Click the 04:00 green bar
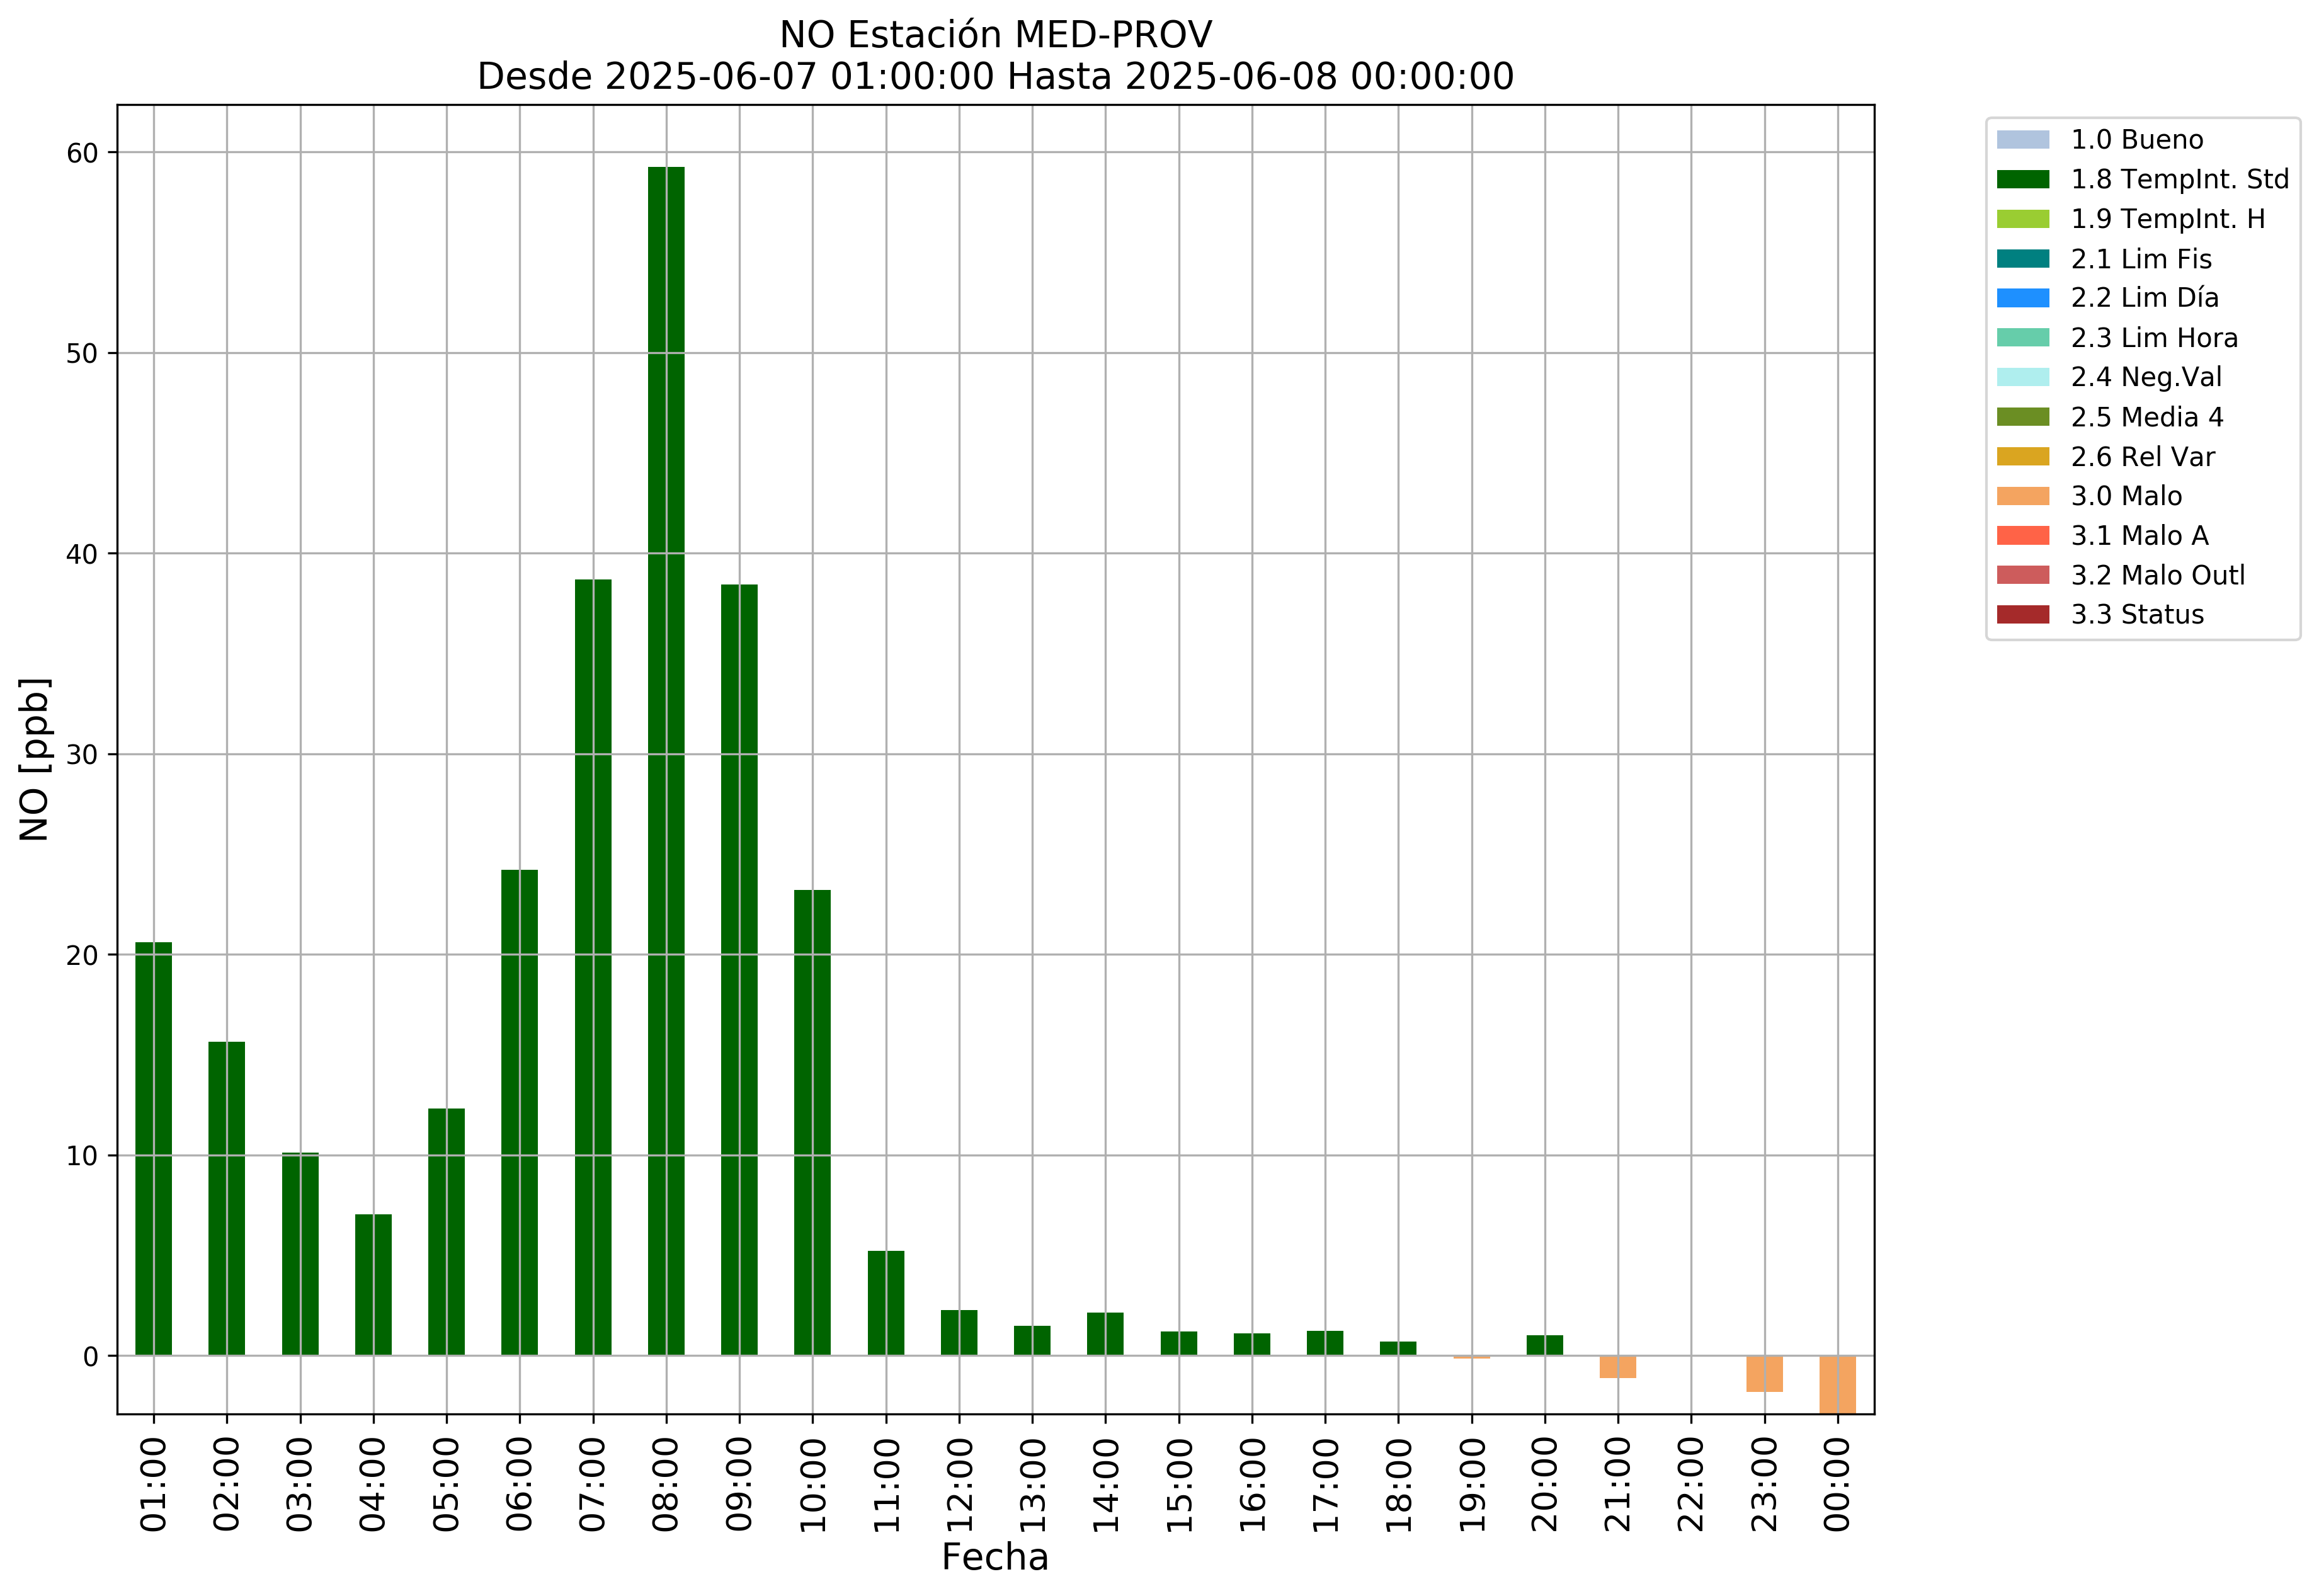 [373, 1285]
